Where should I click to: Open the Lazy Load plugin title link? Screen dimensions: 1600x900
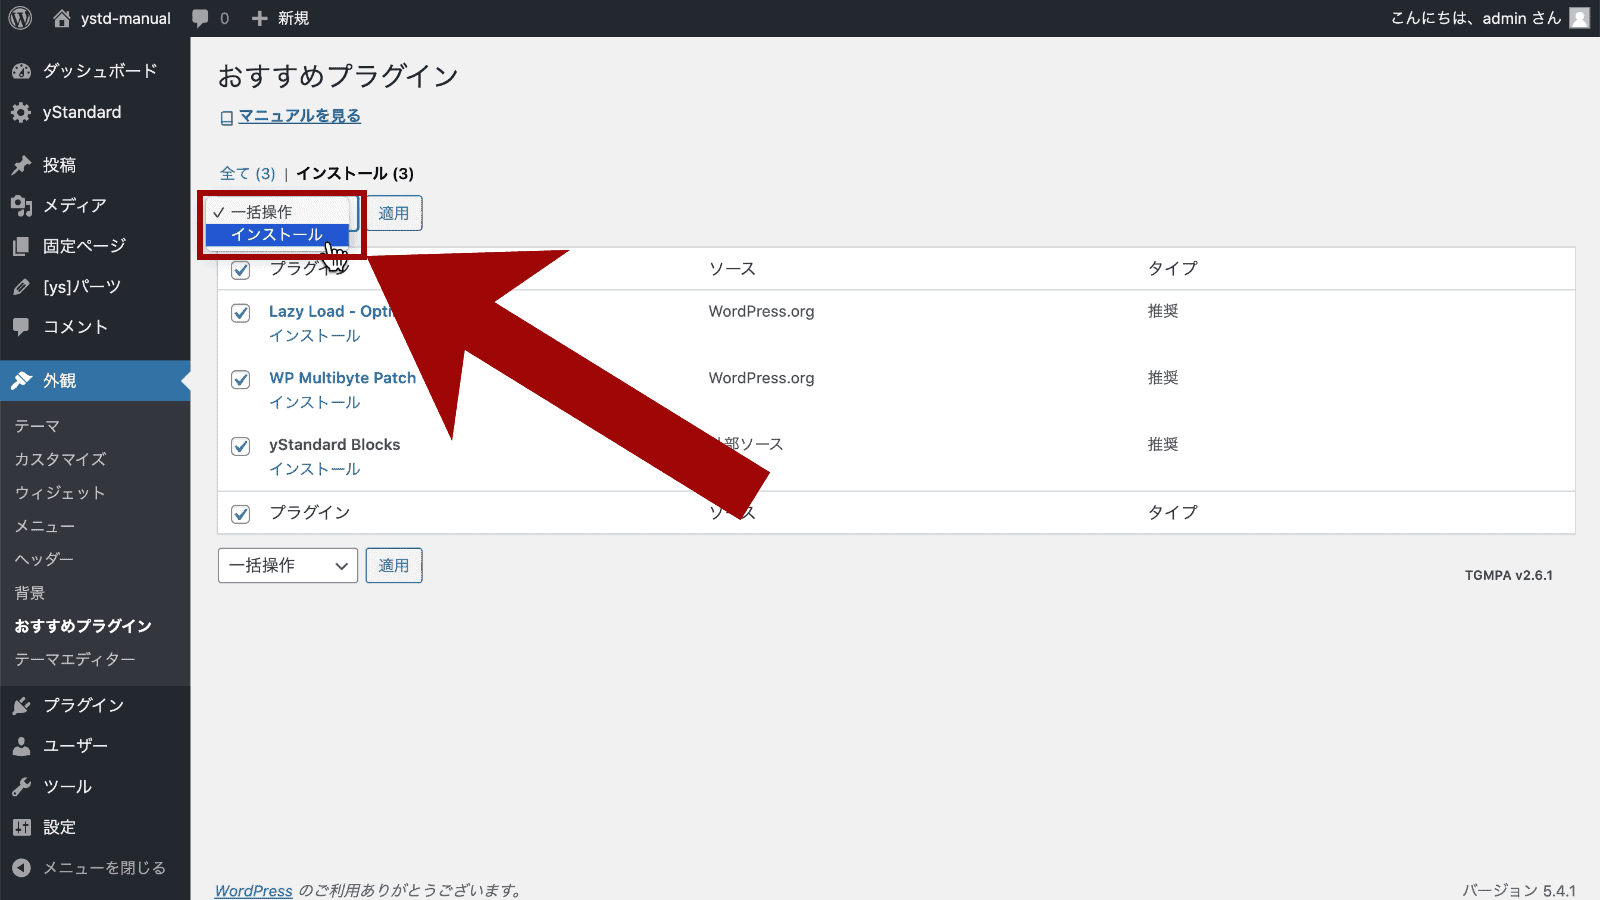(331, 311)
